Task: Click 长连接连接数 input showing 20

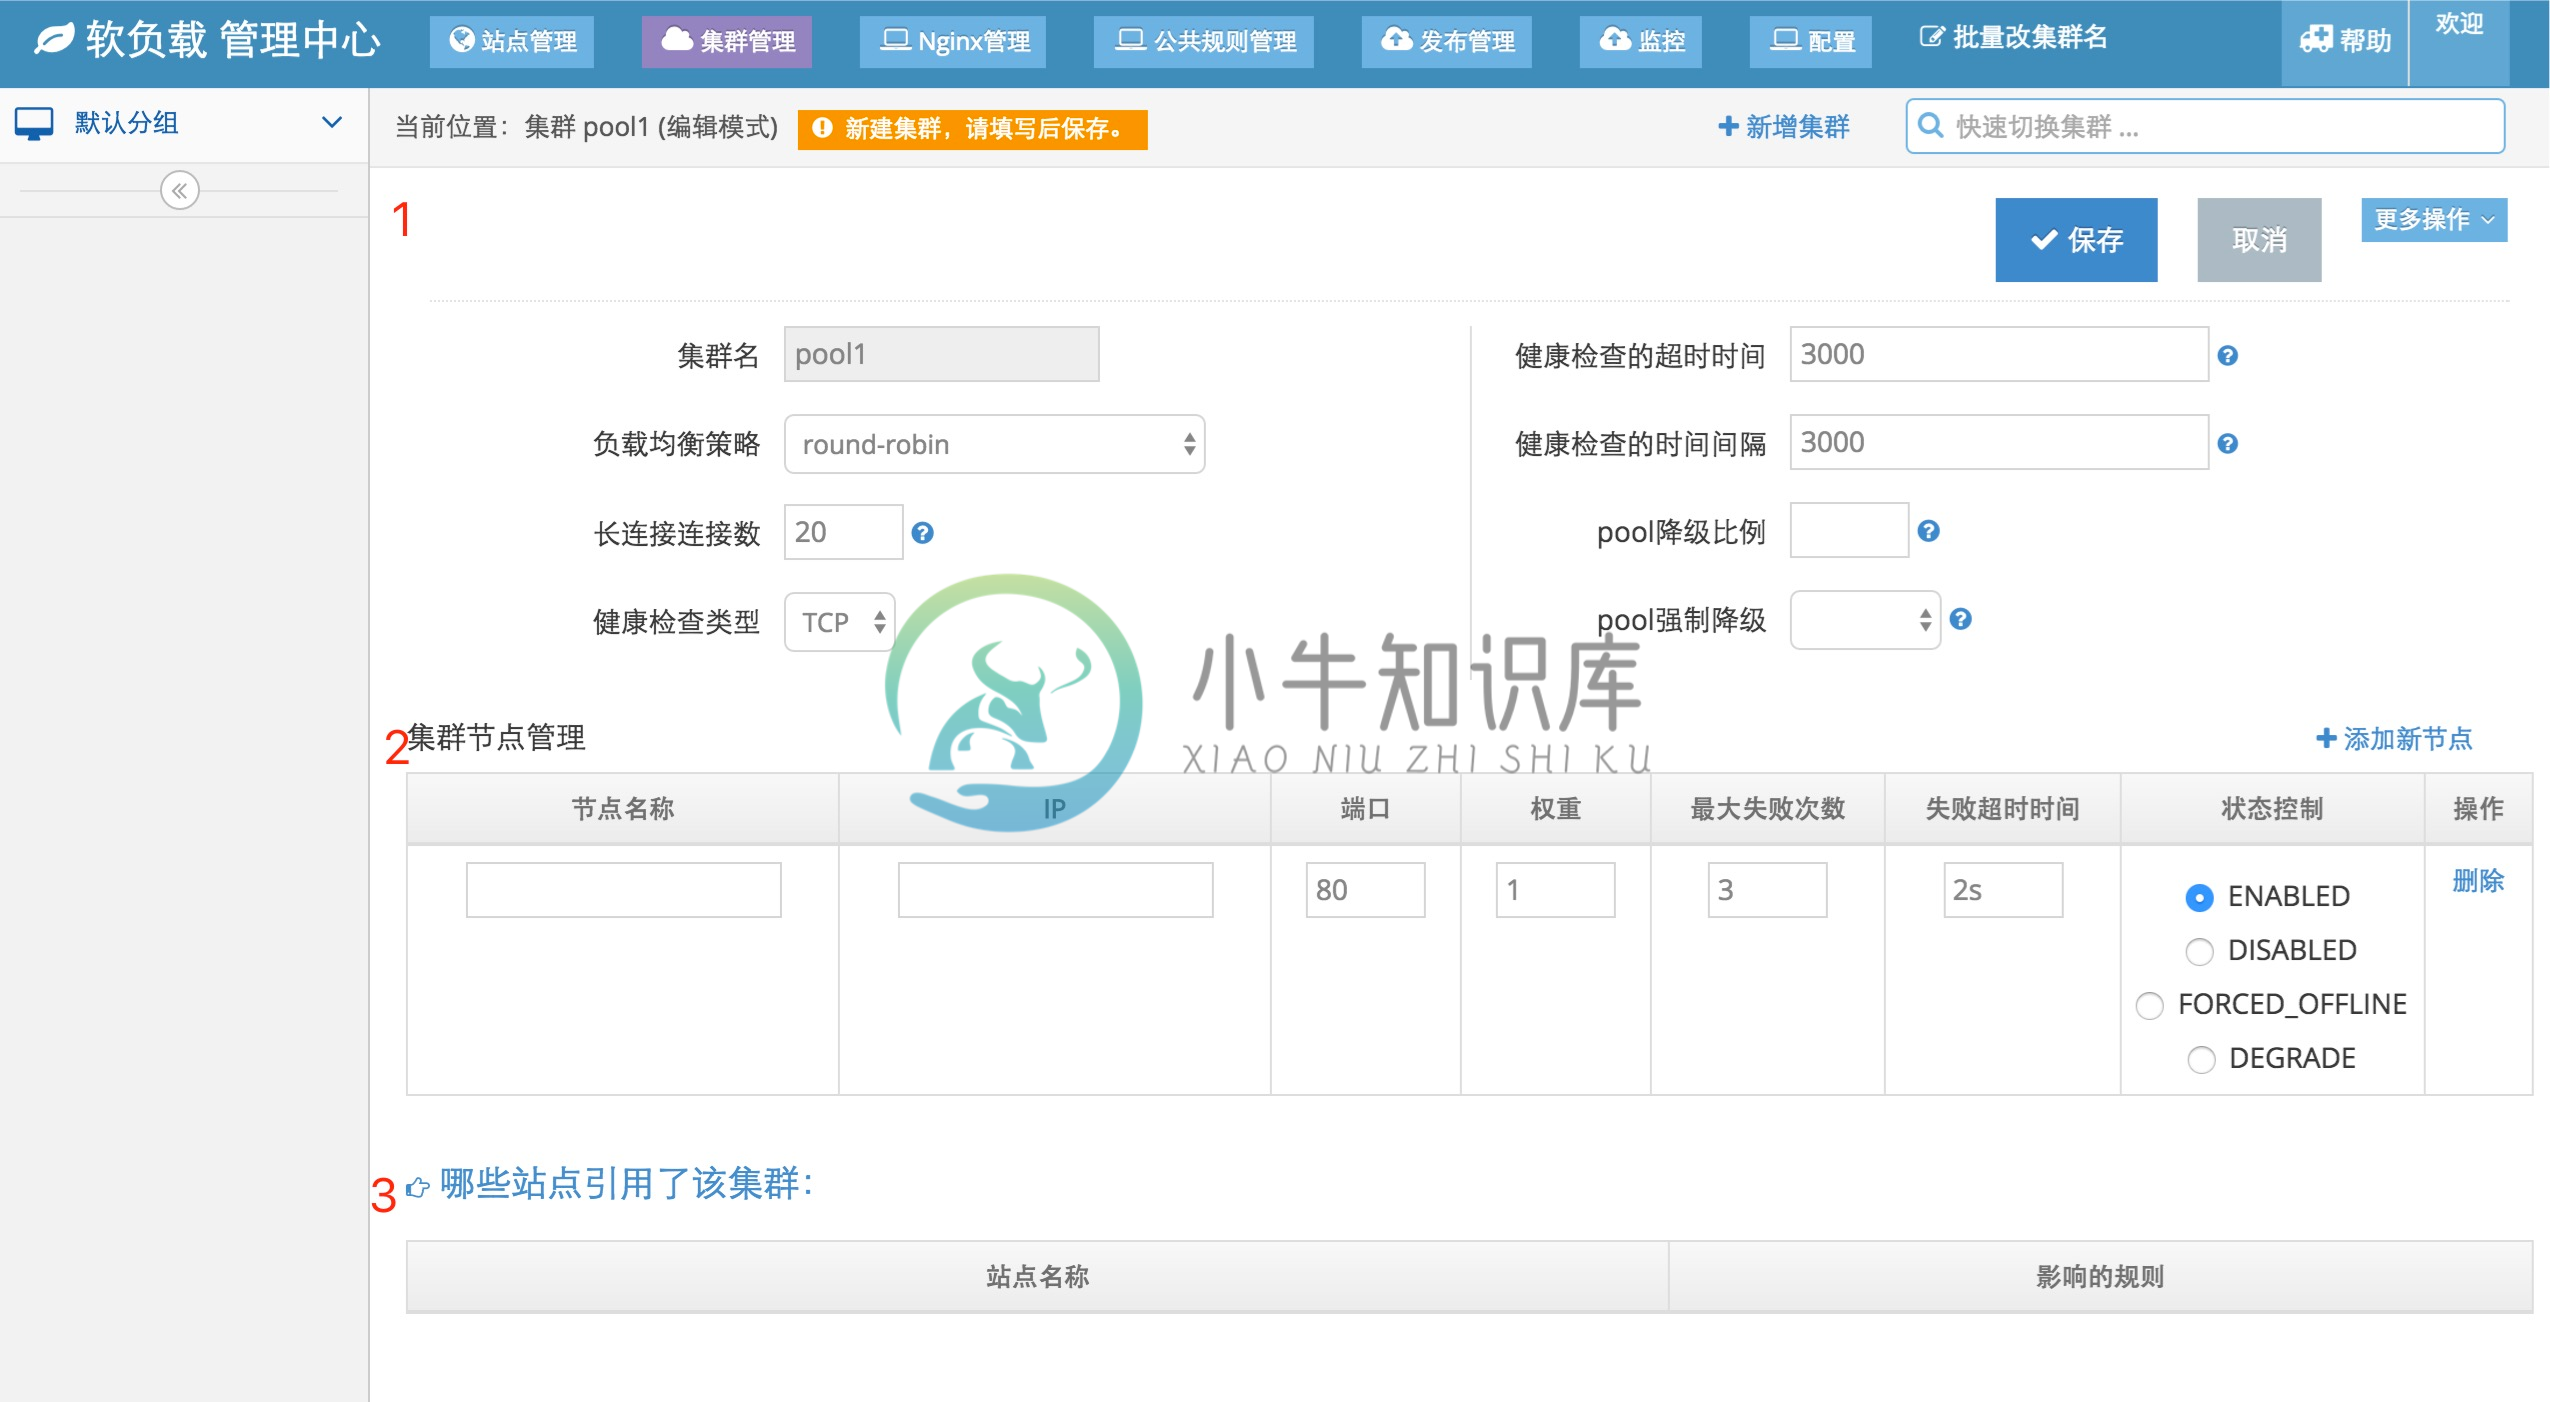Action: pyautogui.click(x=843, y=532)
